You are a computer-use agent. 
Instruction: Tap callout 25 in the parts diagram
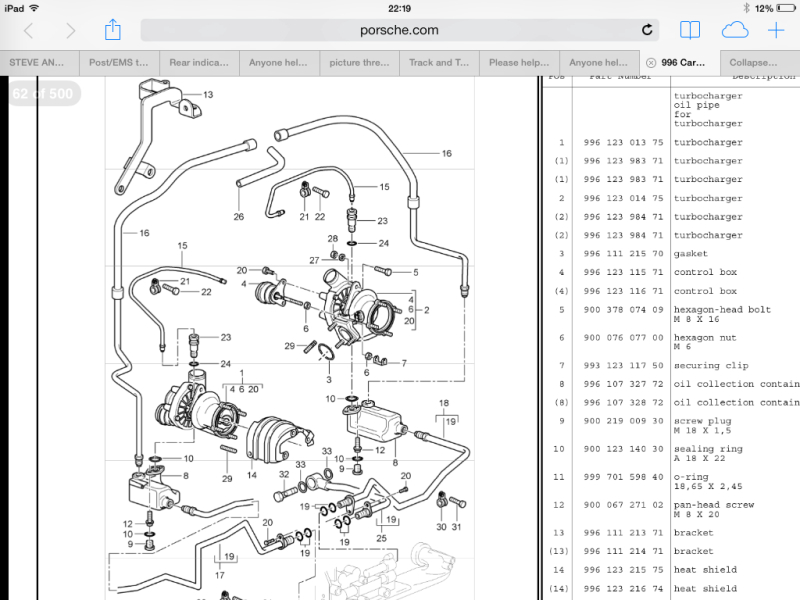[381, 538]
